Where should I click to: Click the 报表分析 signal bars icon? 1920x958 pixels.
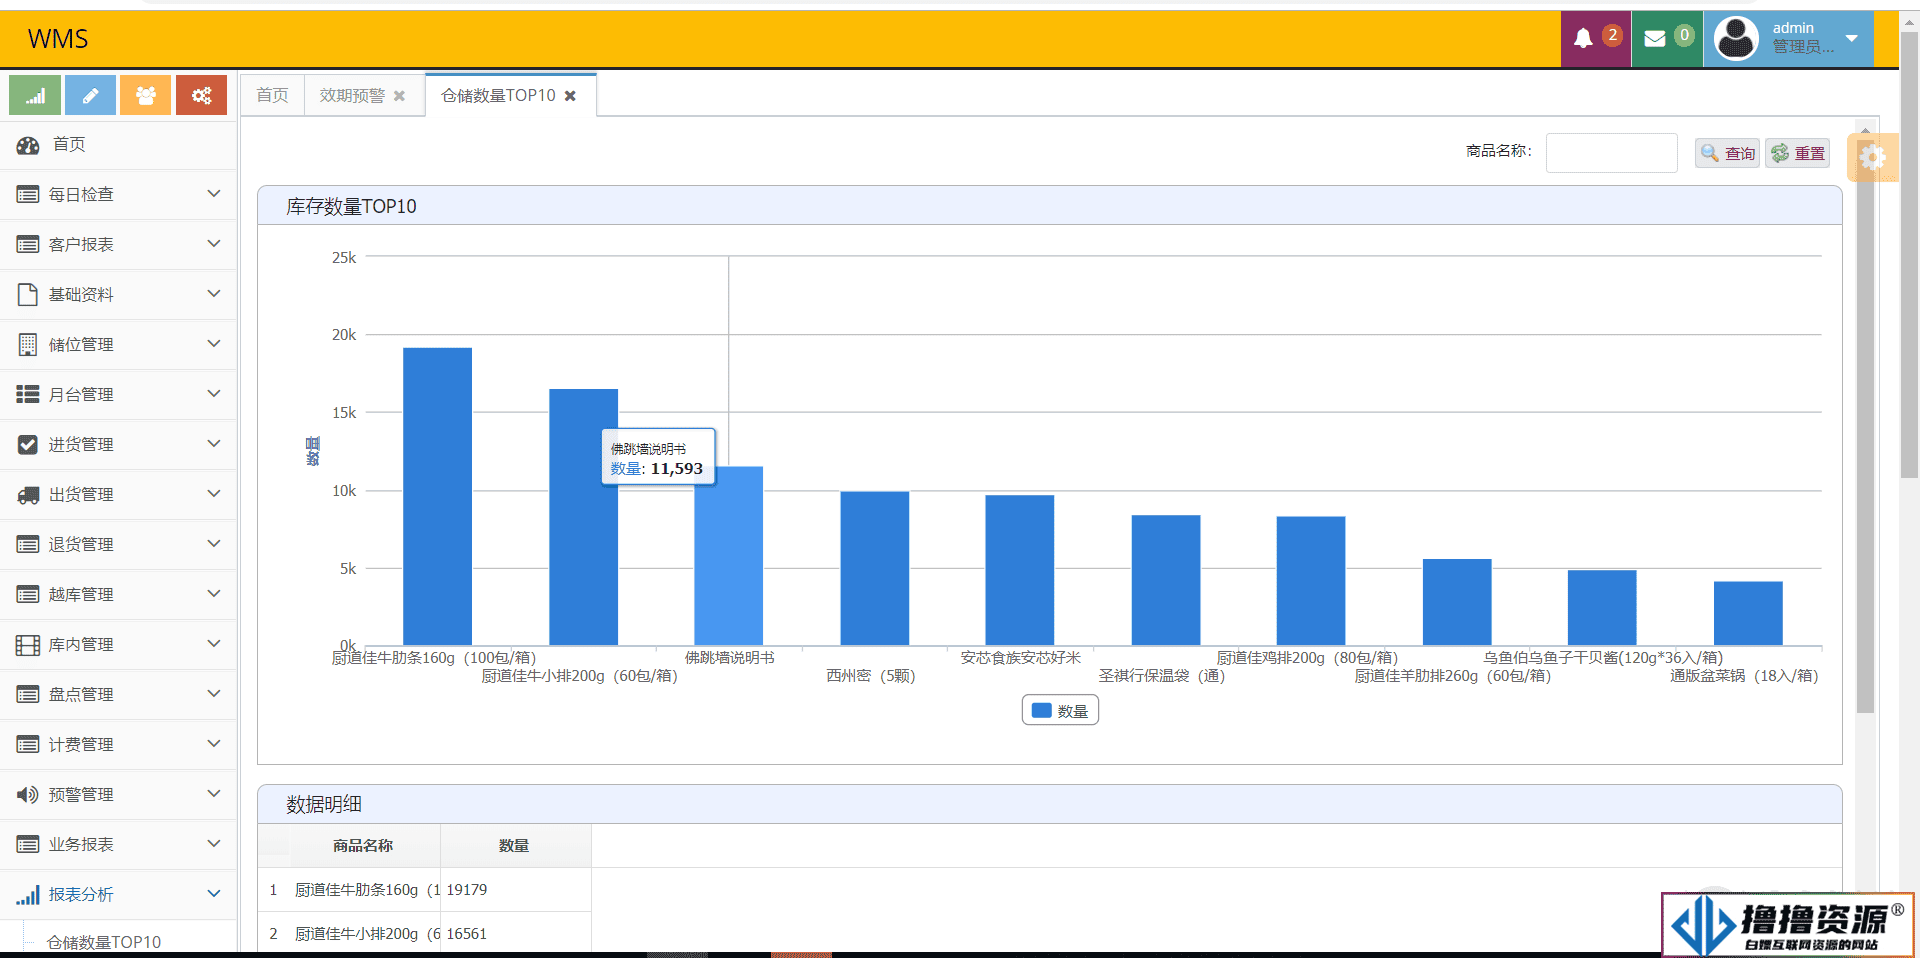pos(28,895)
